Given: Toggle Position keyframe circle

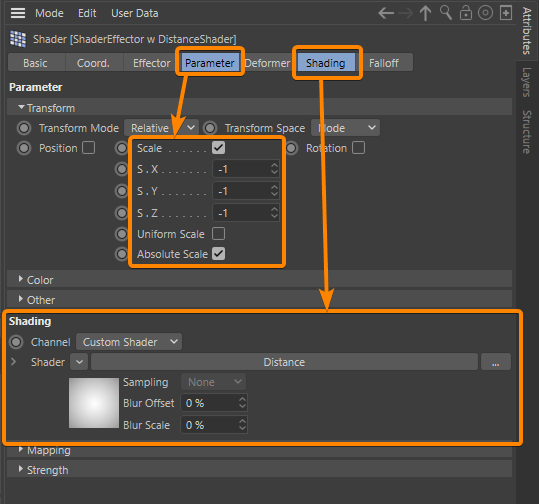Looking at the screenshot, I should click(24, 148).
